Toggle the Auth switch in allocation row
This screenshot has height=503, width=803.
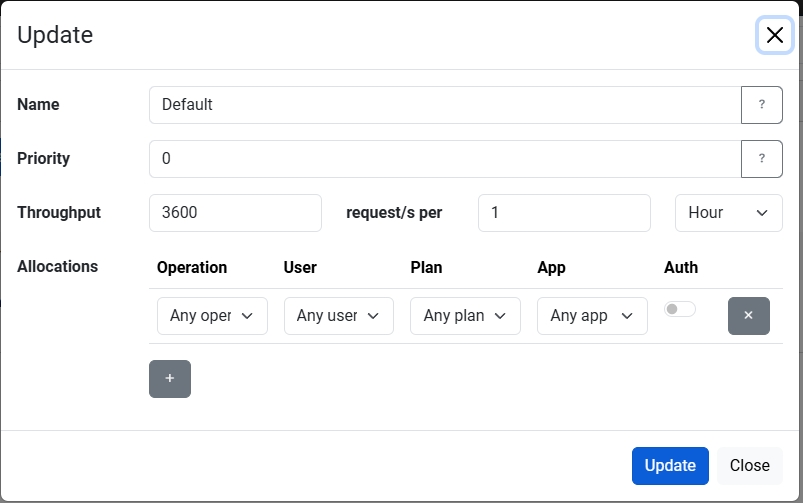coord(680,309)
